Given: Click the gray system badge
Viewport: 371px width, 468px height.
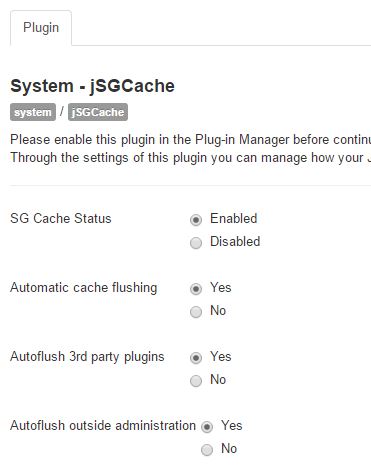Looking at the screenshot, I should (x=33, y=112).
